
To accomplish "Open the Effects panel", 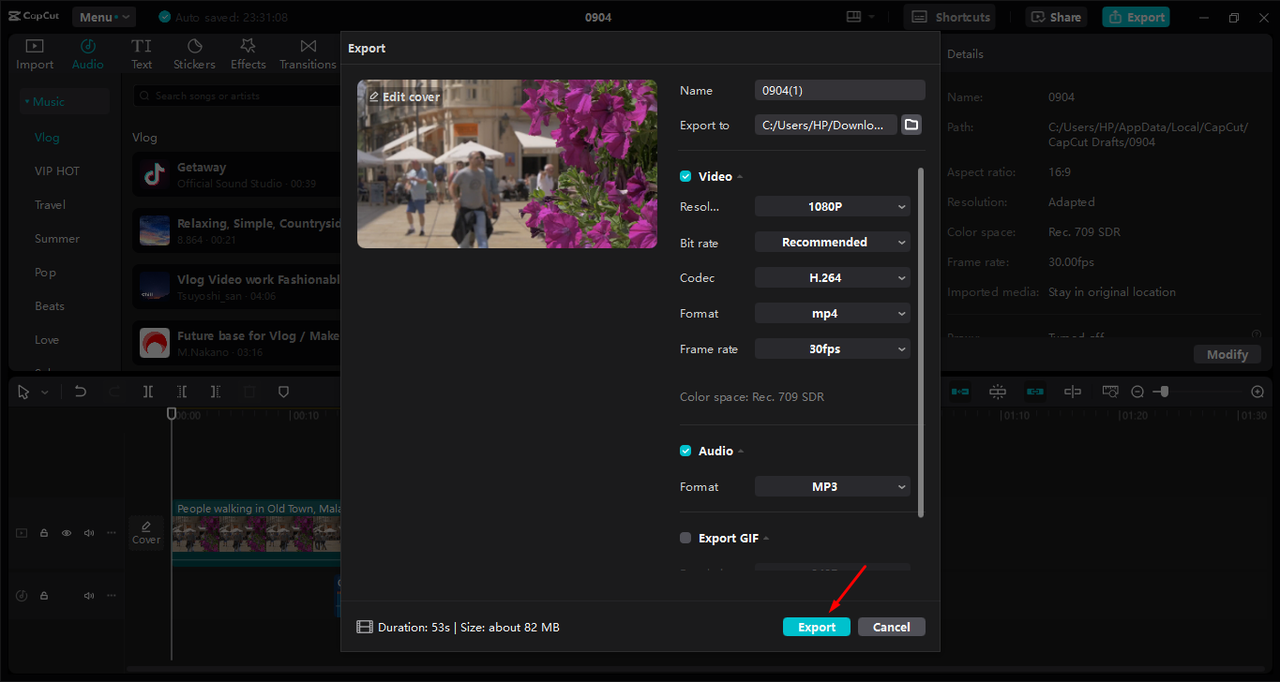I will pyautogui.click(x=248, y=54).
